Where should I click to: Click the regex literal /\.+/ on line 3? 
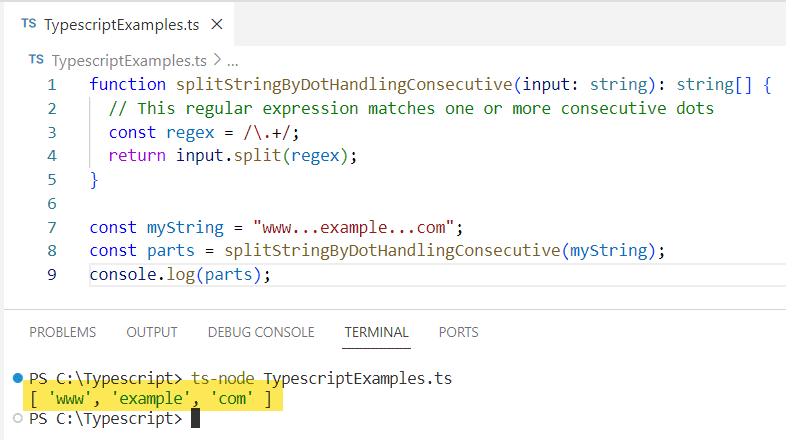click(x=267, y=133)
